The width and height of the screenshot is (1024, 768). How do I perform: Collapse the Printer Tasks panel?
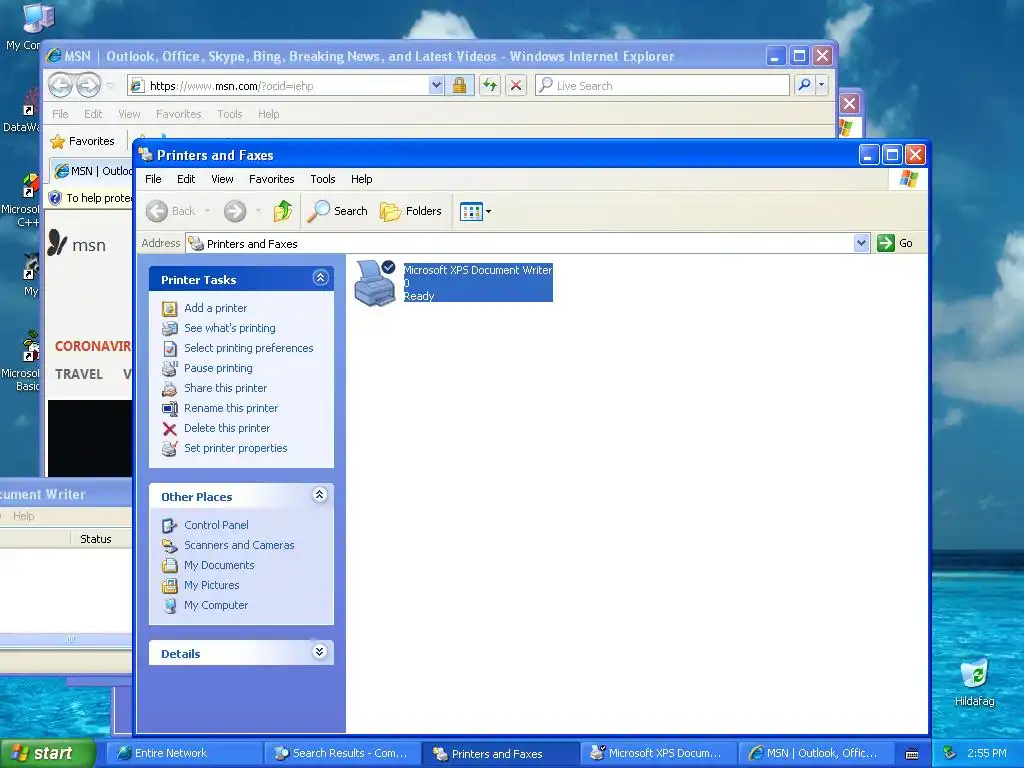320,278
